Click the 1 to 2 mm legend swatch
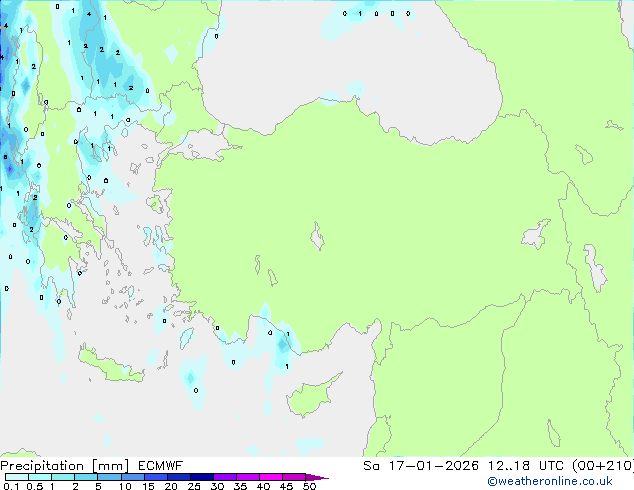634x490 pixels. 63,477
